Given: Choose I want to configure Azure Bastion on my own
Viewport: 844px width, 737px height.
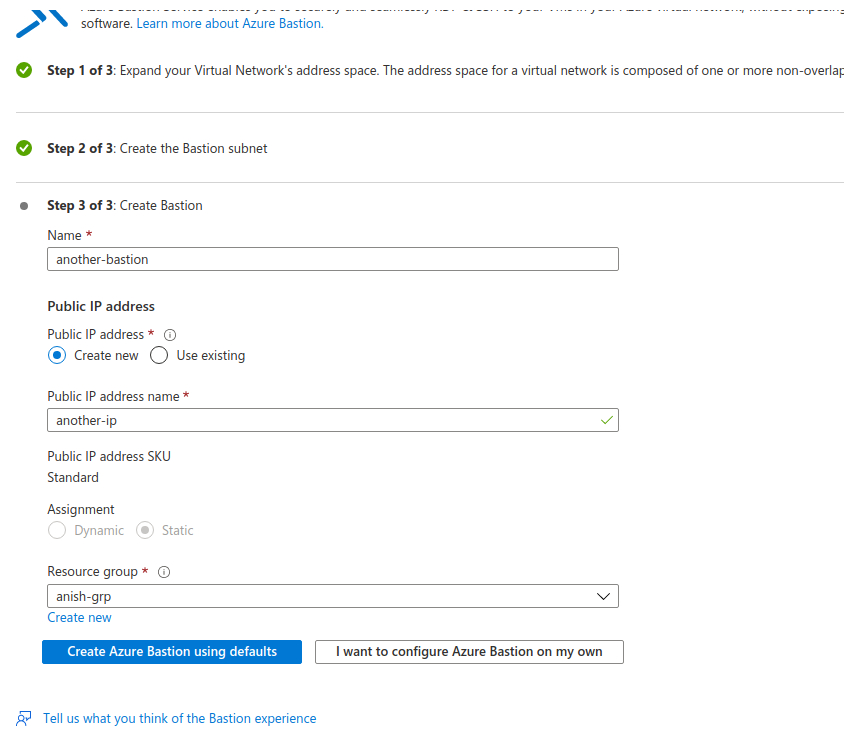Looking at the screenshot, I should (468, 651).
